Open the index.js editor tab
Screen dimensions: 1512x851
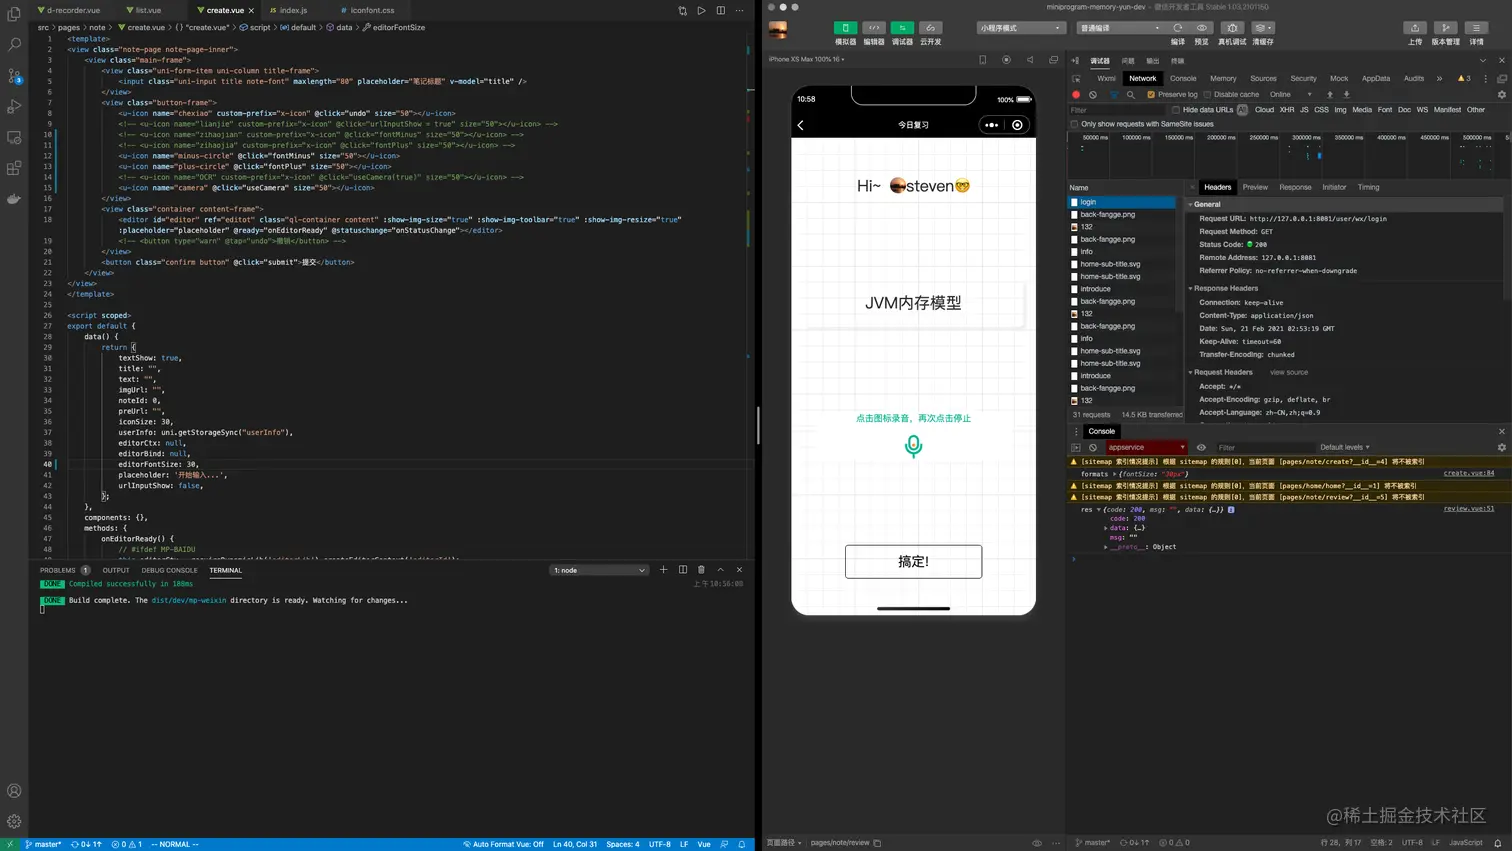(291, 10)
